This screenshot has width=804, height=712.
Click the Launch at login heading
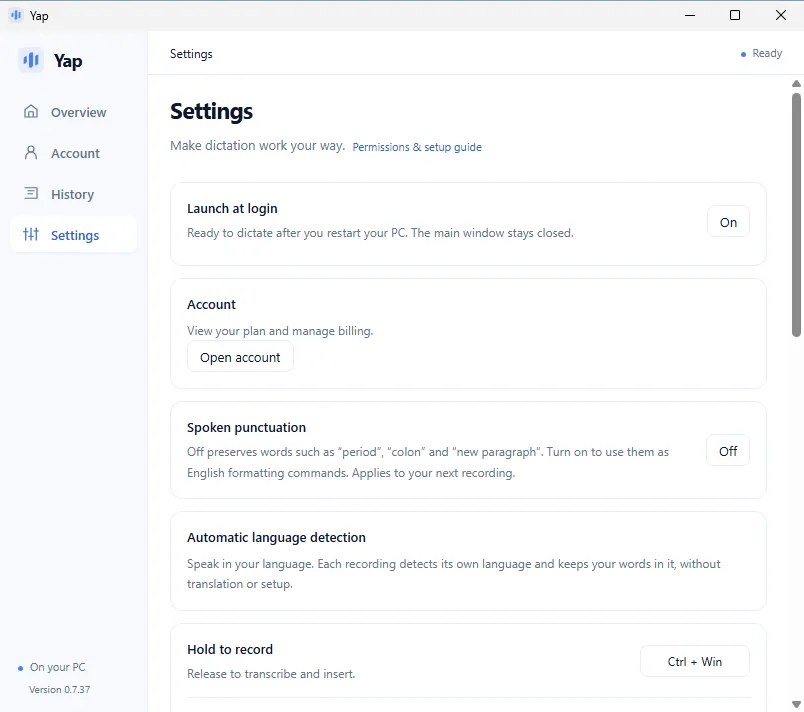[232, 208]
